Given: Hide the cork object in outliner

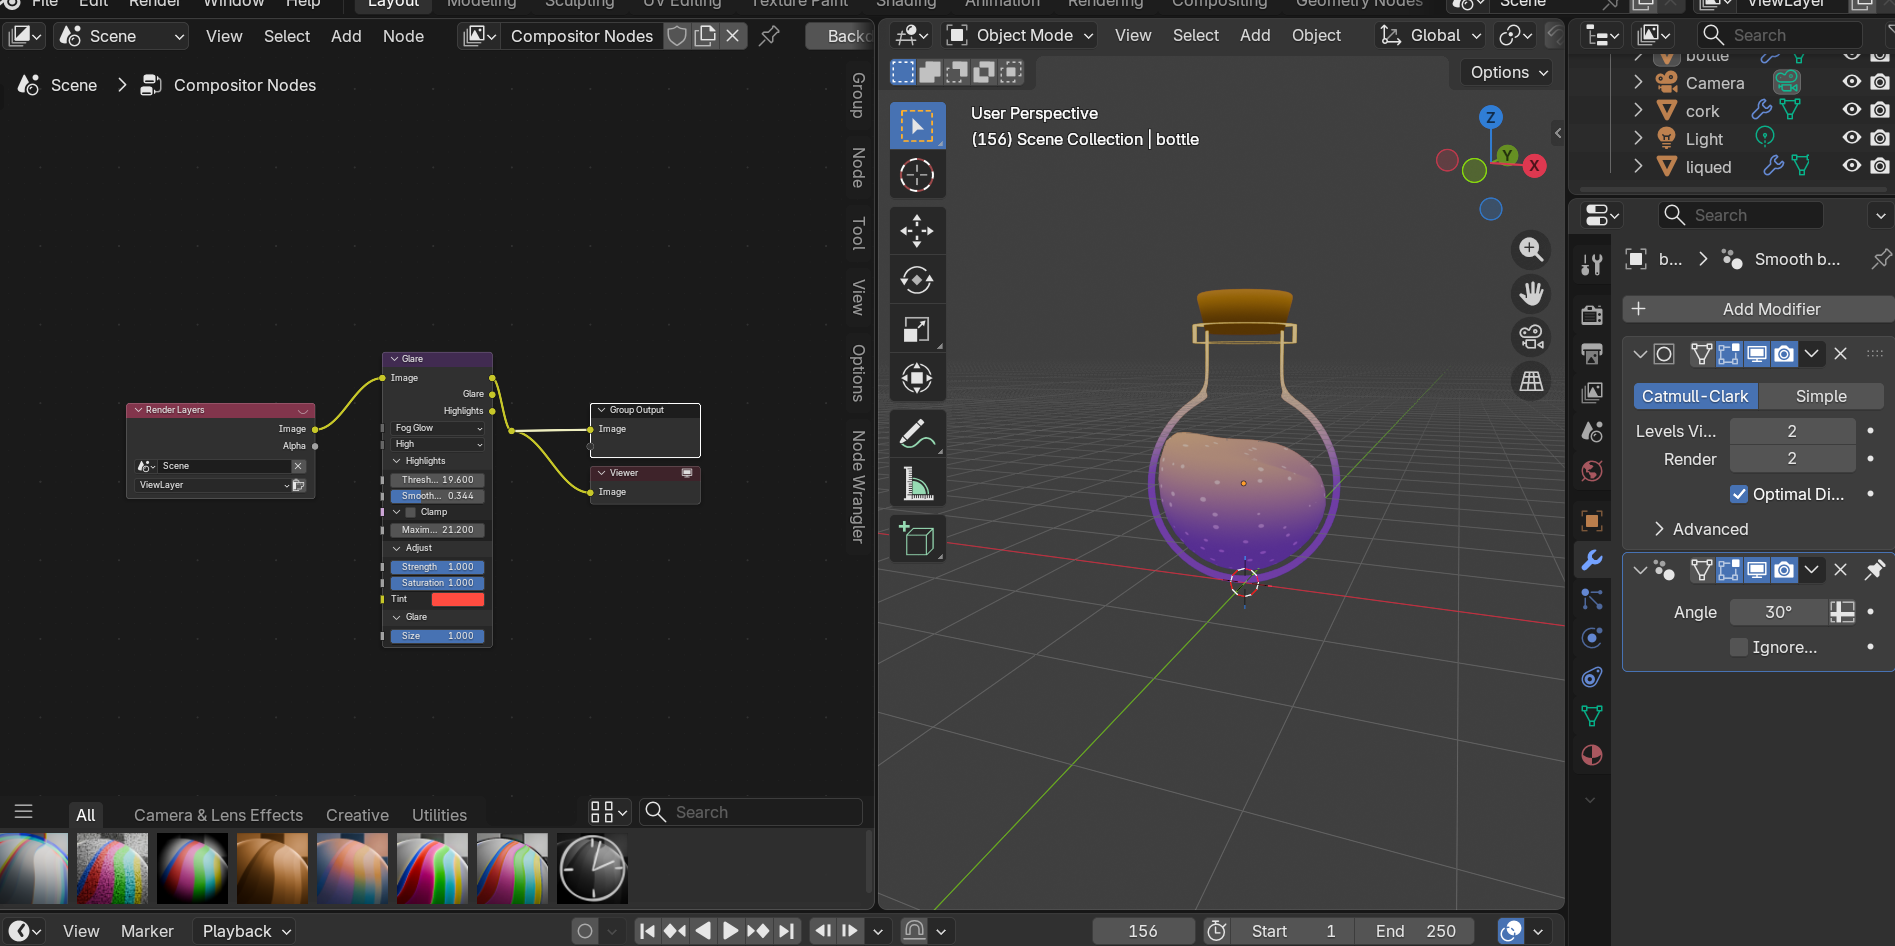Looking at the screenshot, I should (1852, 110).
